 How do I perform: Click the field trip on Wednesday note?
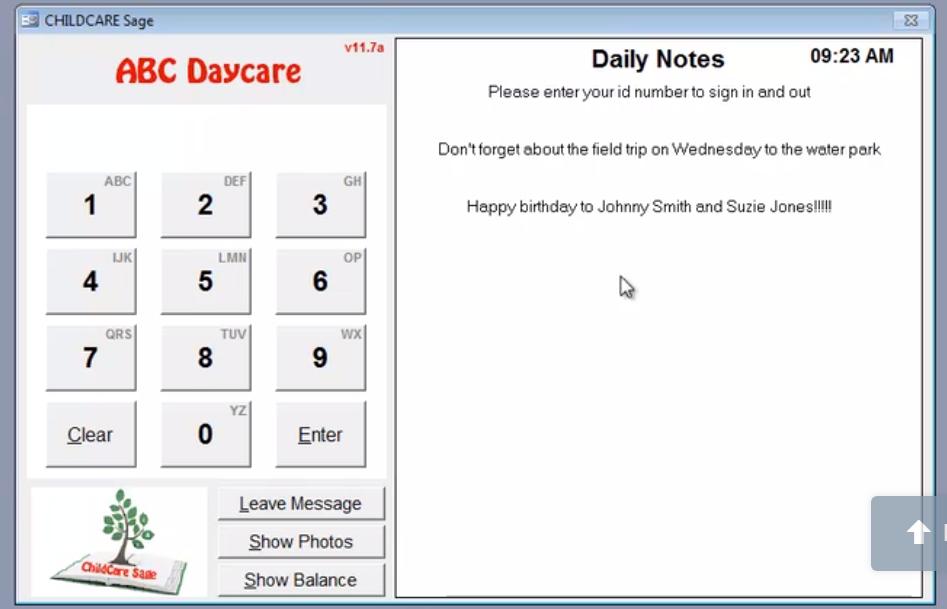coord(659,149)
